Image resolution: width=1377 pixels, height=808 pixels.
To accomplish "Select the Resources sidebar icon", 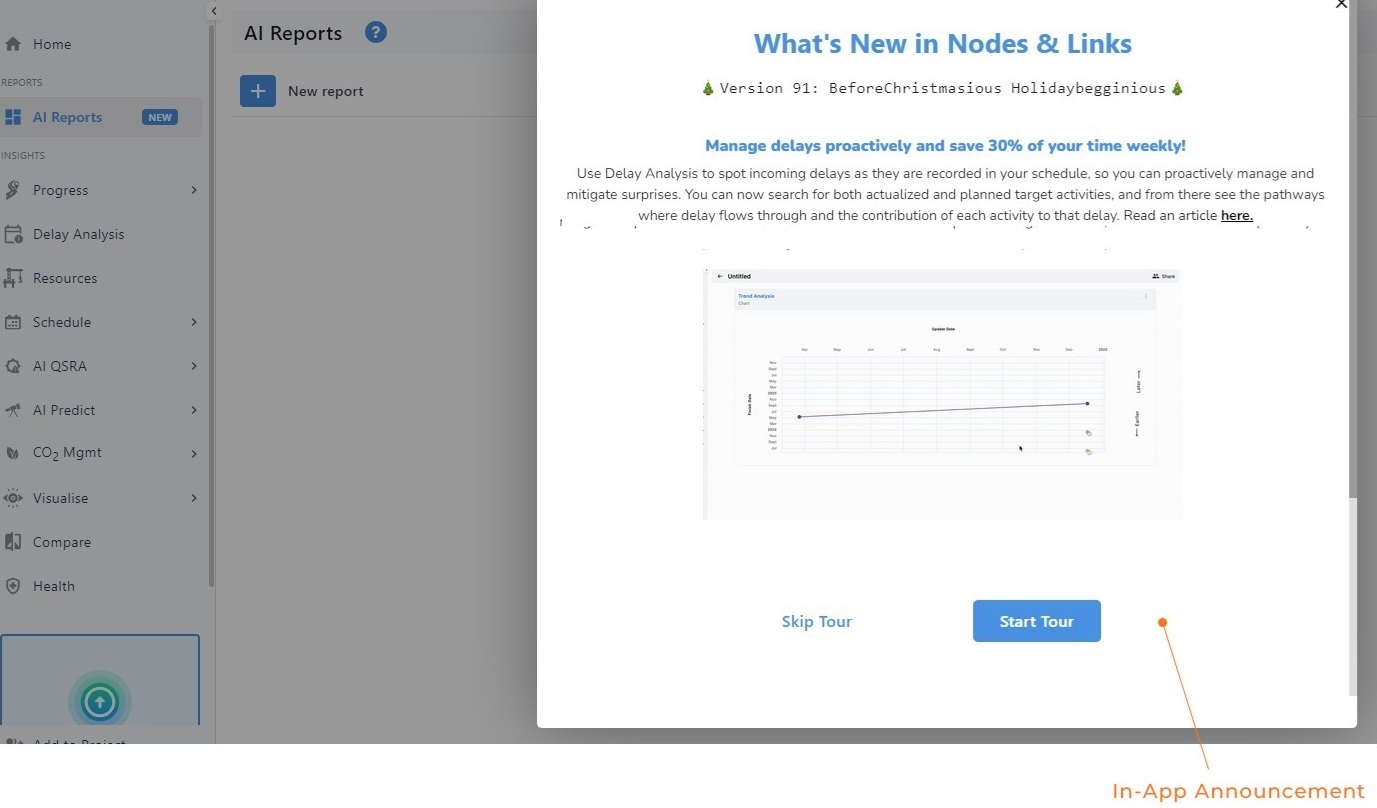I will (14, 278).
